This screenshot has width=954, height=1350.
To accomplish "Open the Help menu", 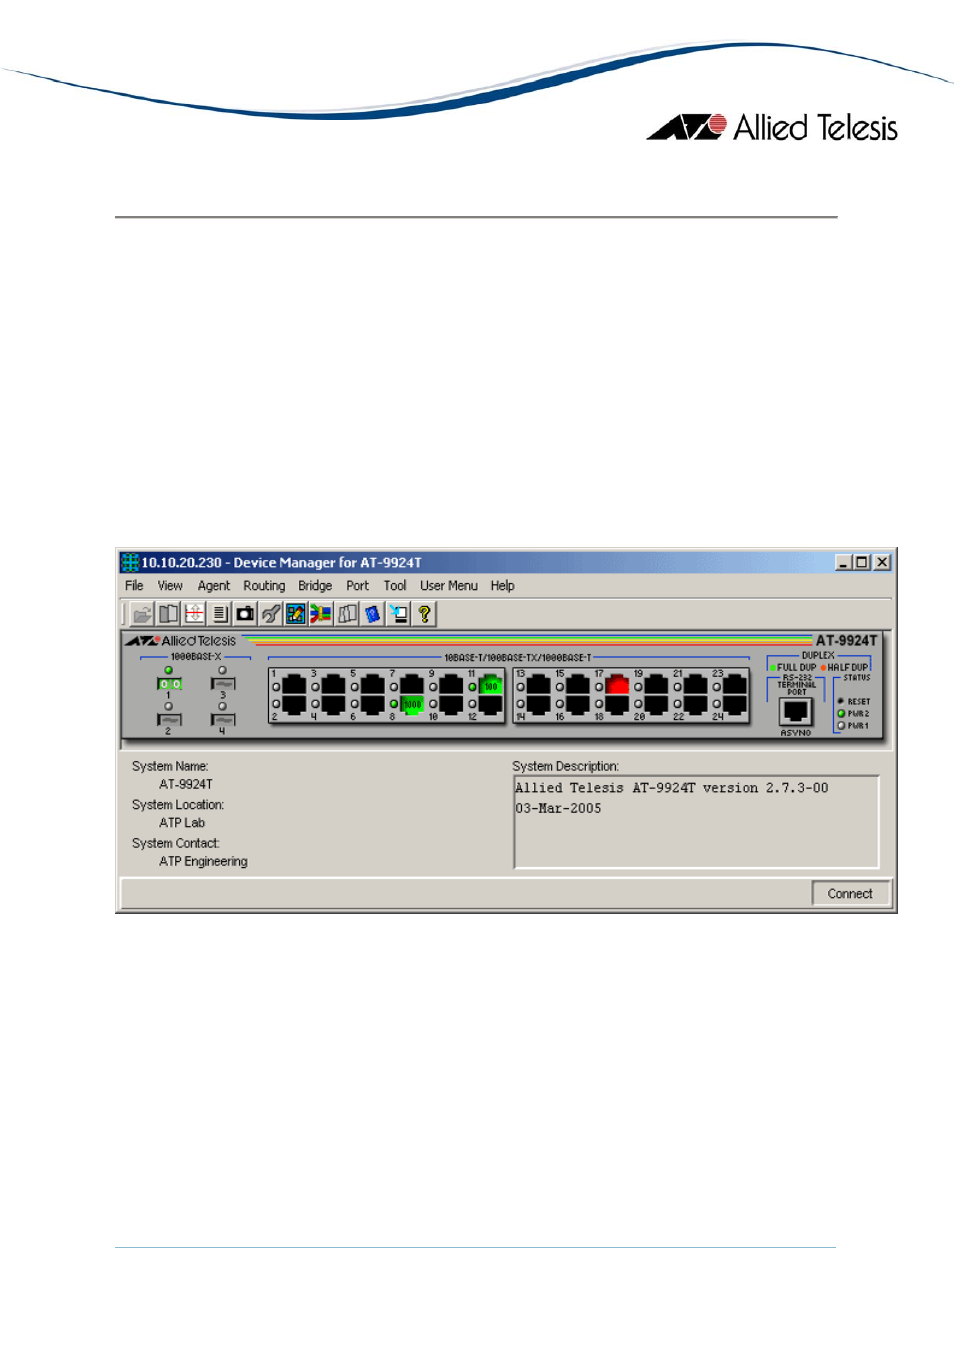I will [x=502, y=586].
